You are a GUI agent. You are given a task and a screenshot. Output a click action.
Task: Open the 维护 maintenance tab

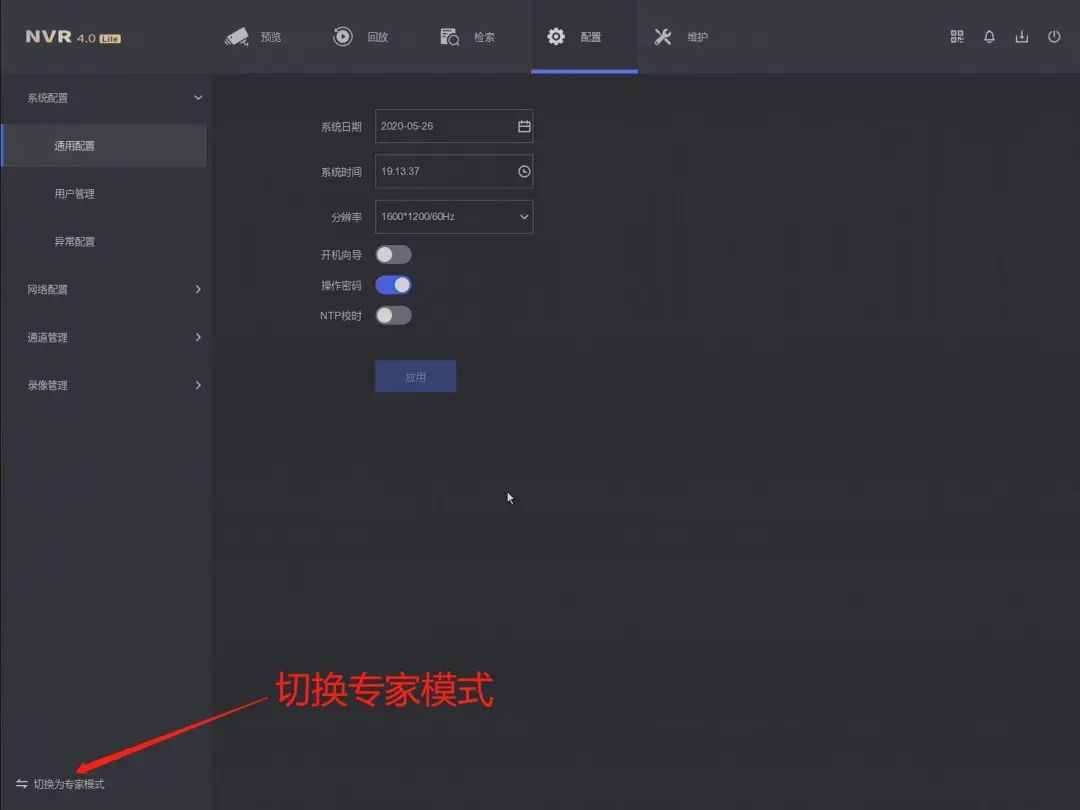[x=681, y=37]
